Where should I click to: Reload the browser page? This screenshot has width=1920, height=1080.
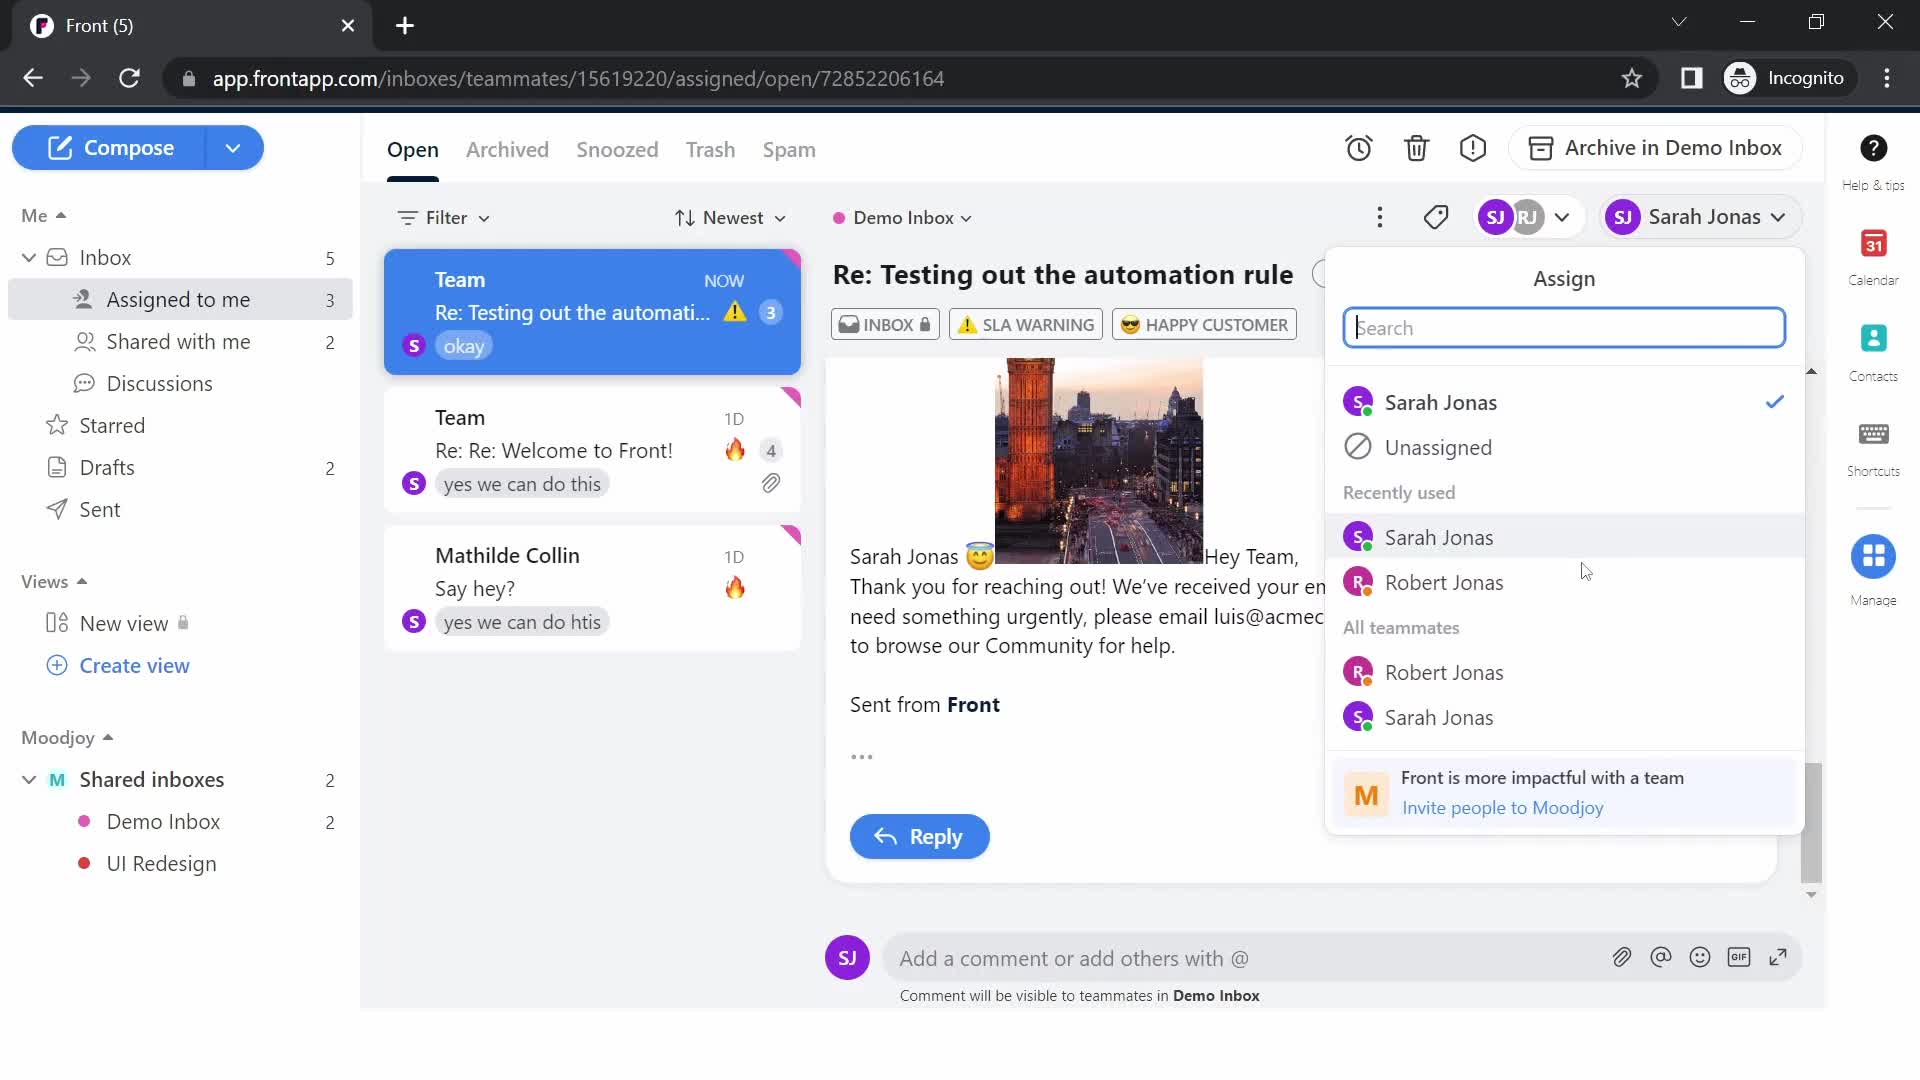click(129, 78)
